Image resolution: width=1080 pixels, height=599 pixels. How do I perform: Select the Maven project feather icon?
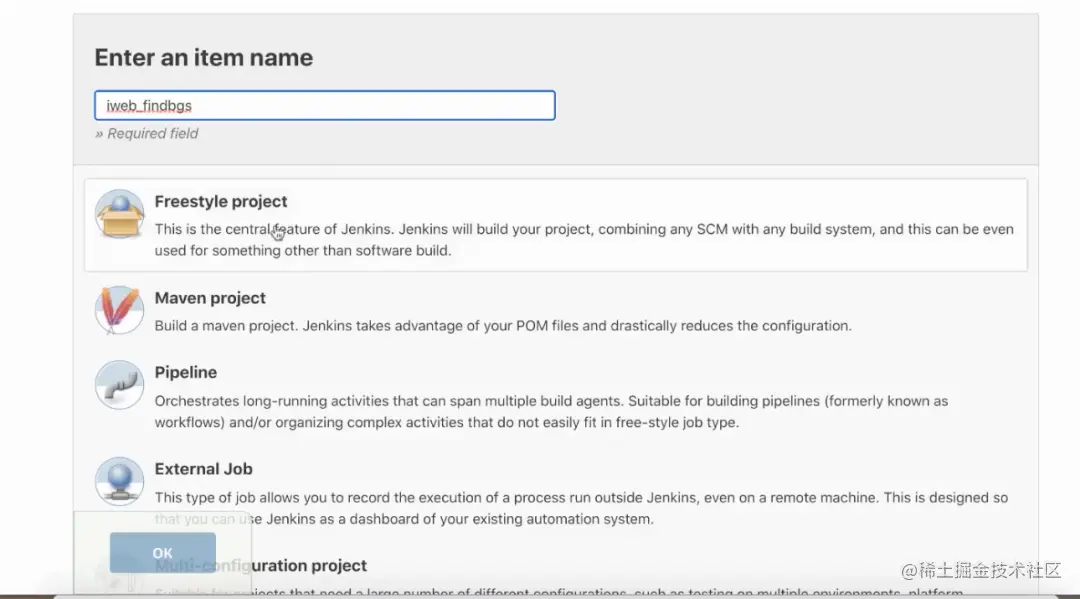click(119, 310)
